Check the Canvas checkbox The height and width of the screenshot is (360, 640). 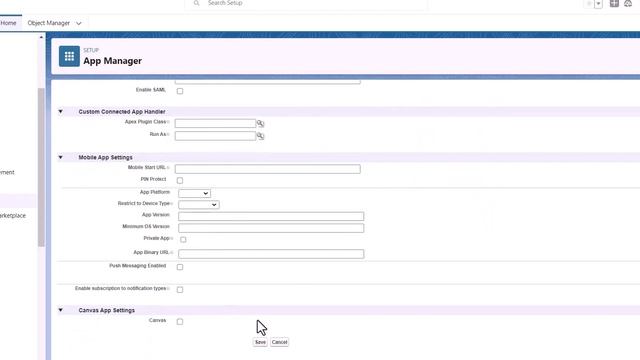180,322
